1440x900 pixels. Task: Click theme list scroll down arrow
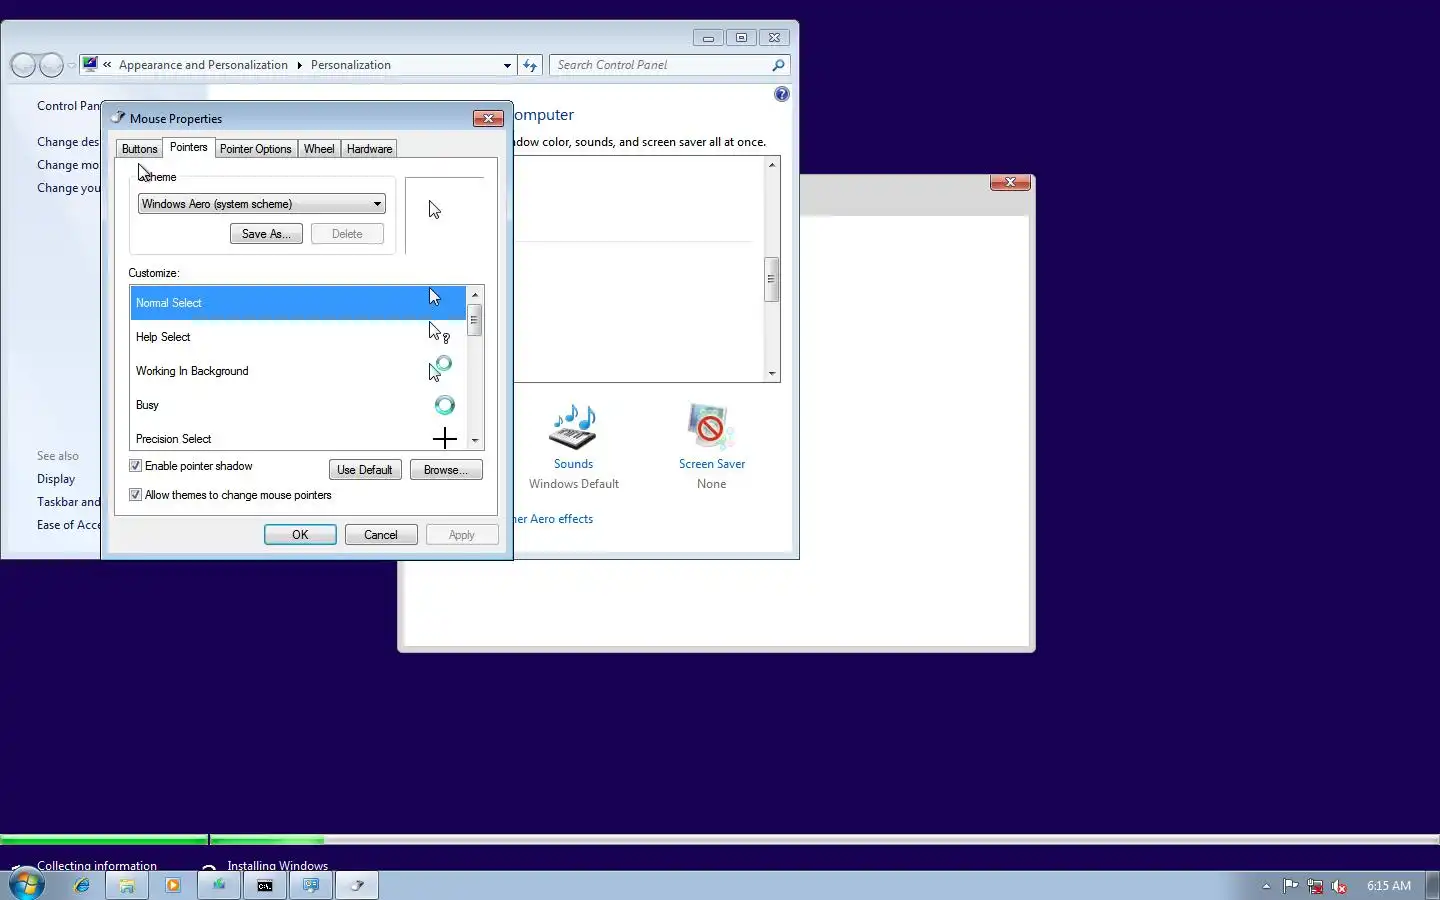(x=772, y=373)
